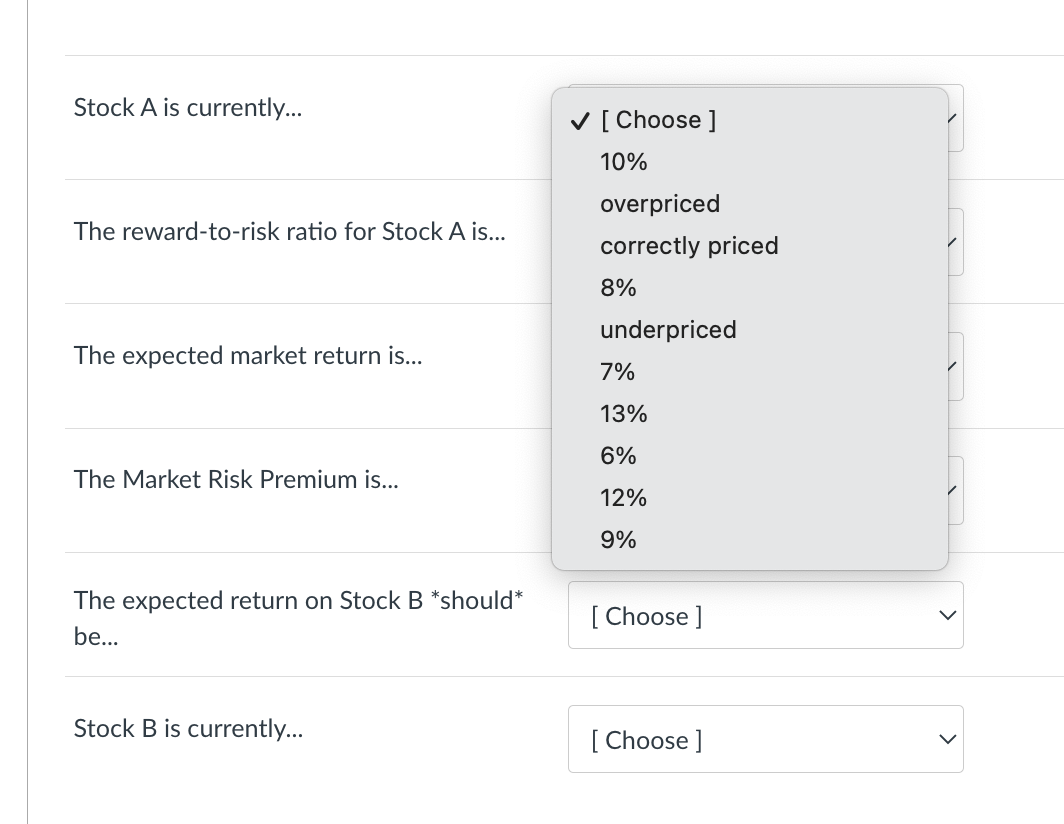Click the checked "[ Choose ]" placeholder option
This screenshot has width=1064, height=824.
coord(657,120)
